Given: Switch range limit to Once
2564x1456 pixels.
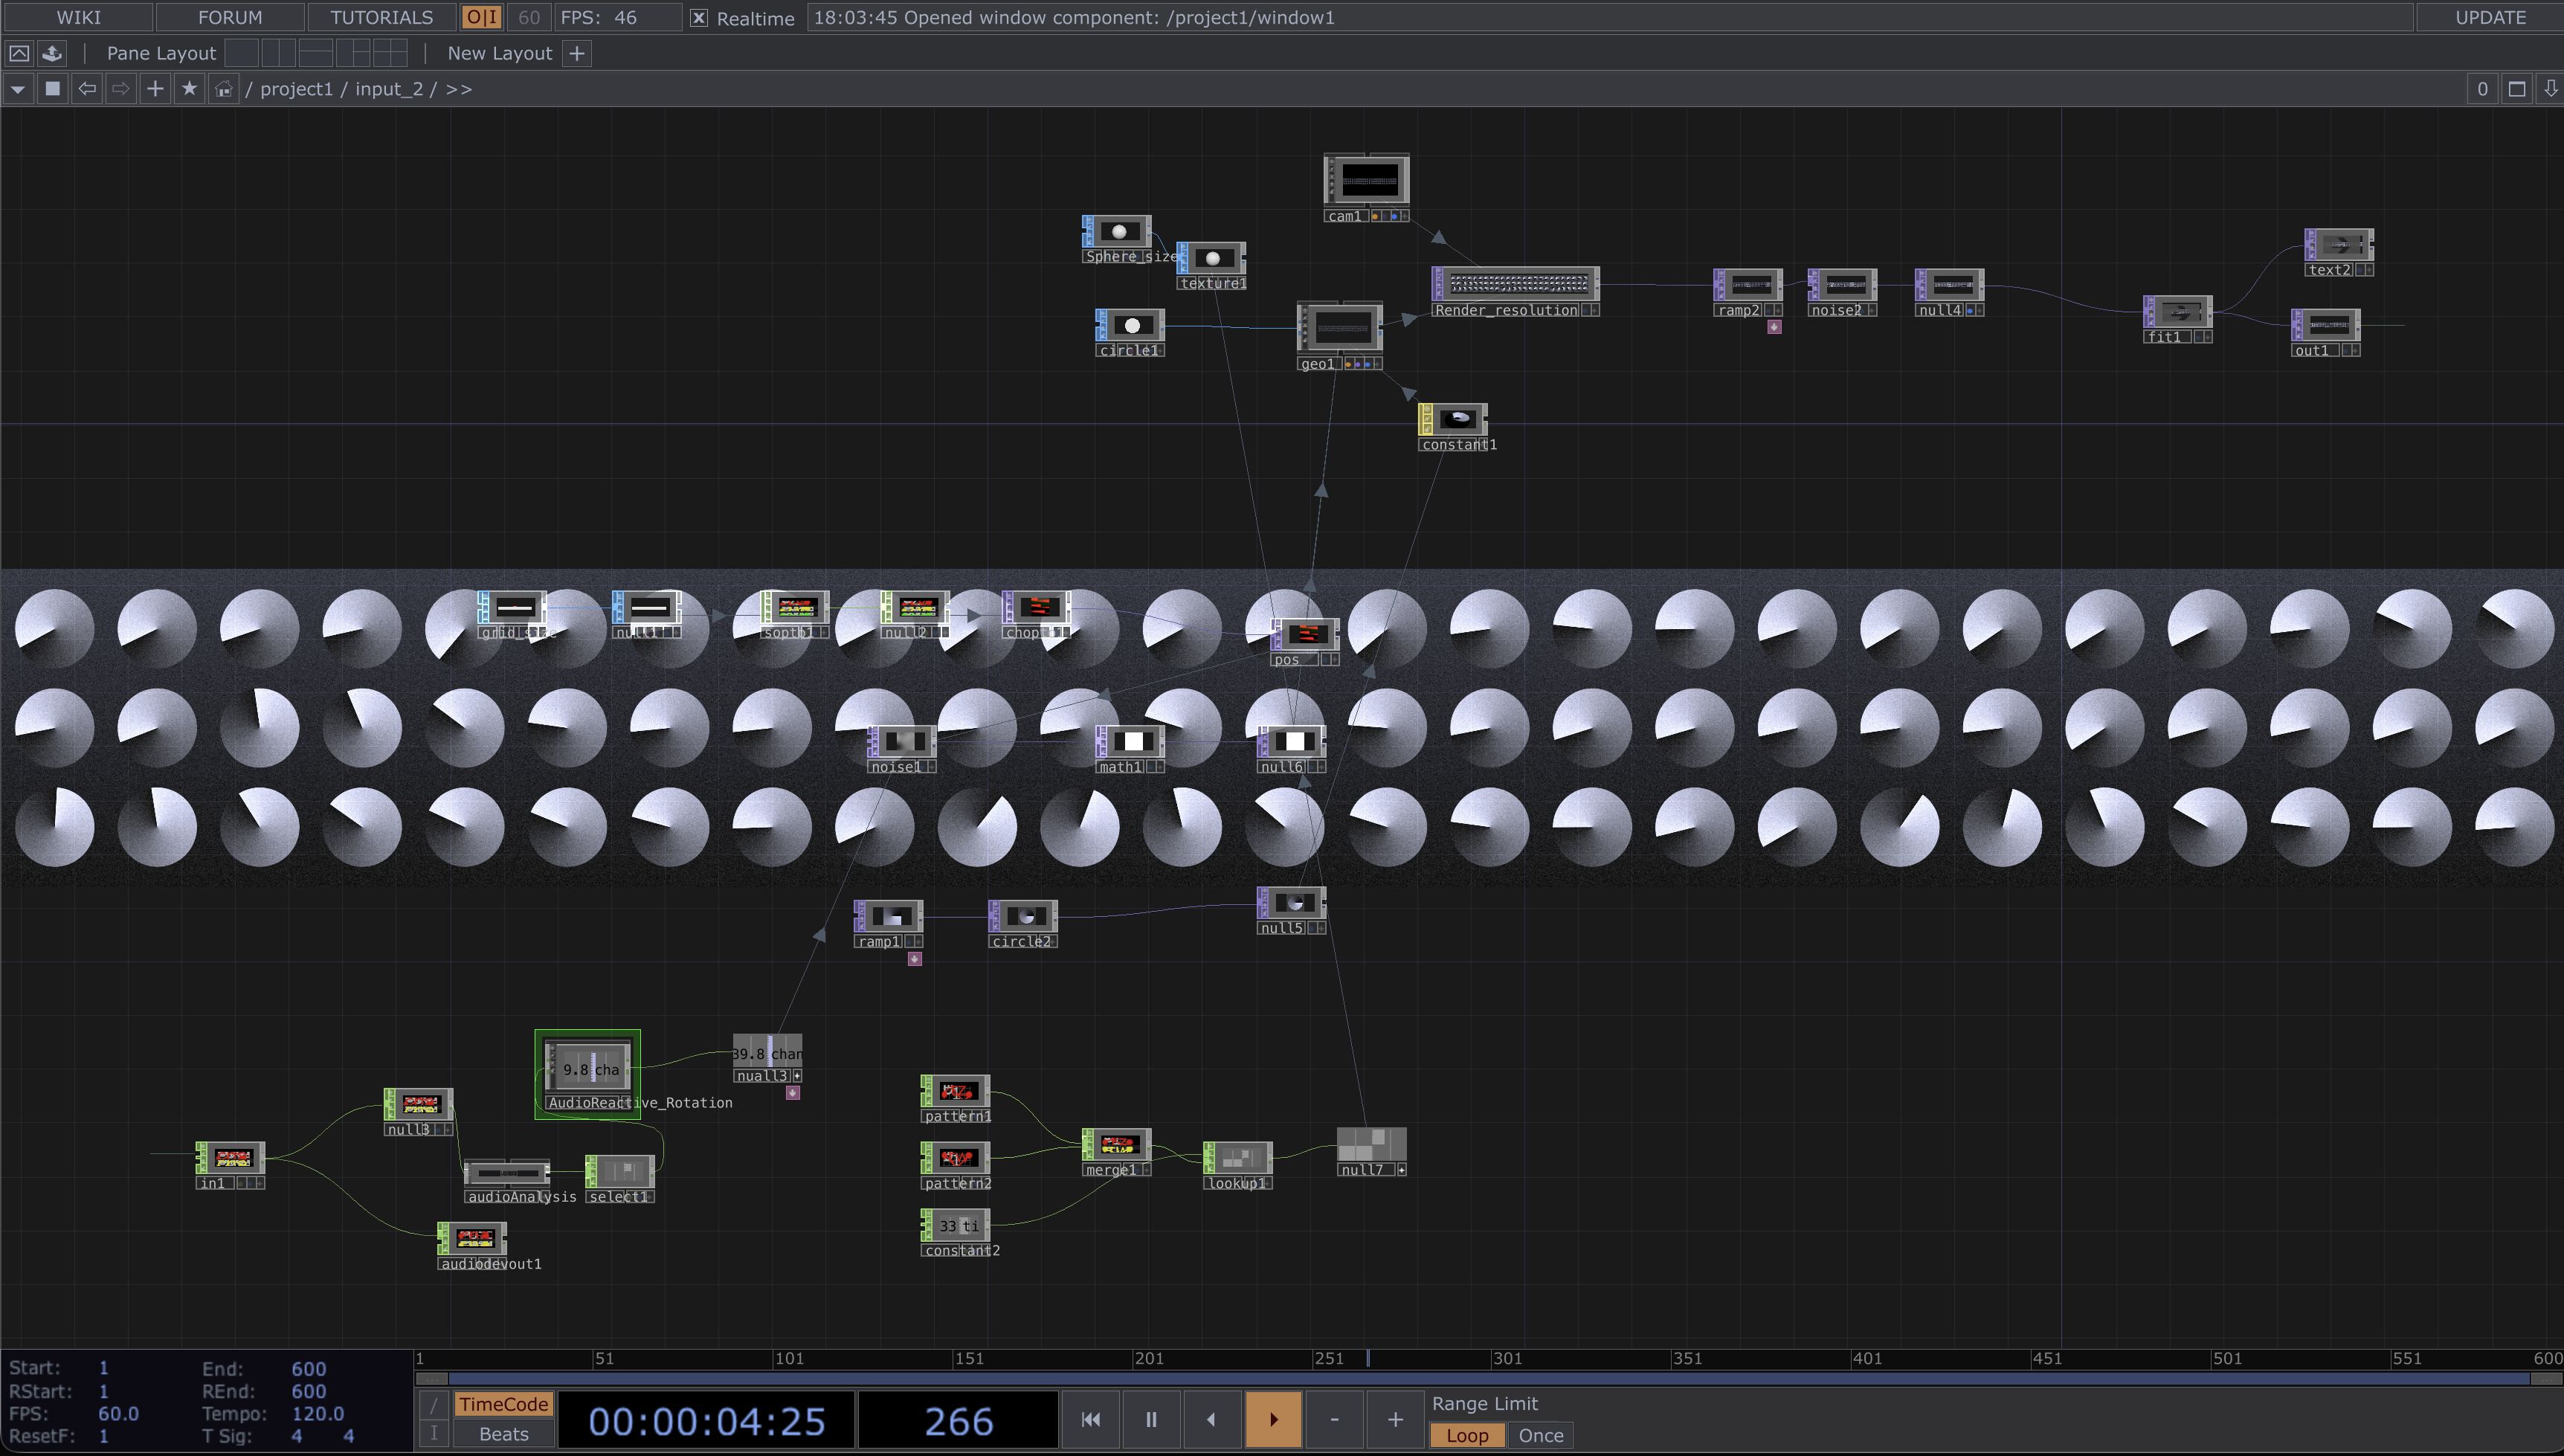Looking at the screenshot, I should click(x=1540, y=1435).
